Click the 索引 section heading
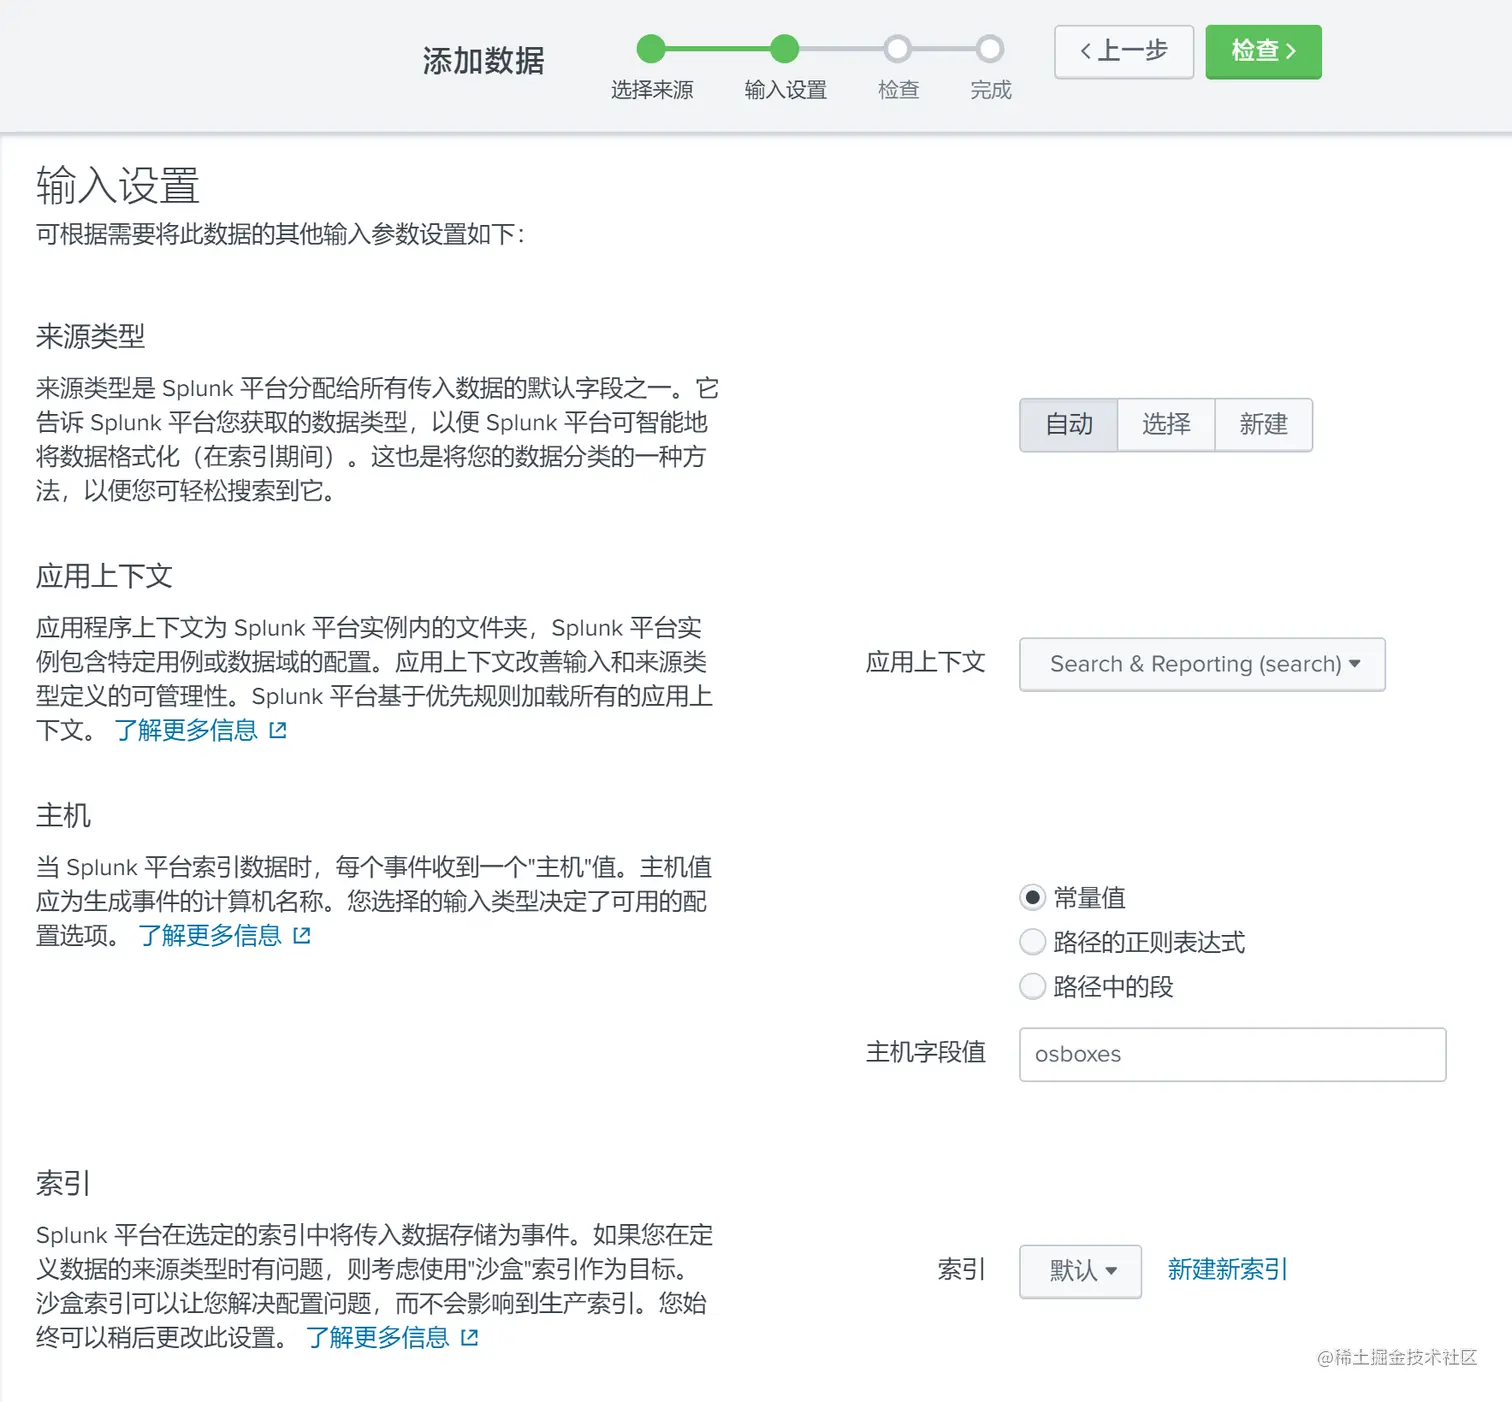Image resolution: width=1512 pixels, height=1402 pixels. click(x=63, y=1184)
